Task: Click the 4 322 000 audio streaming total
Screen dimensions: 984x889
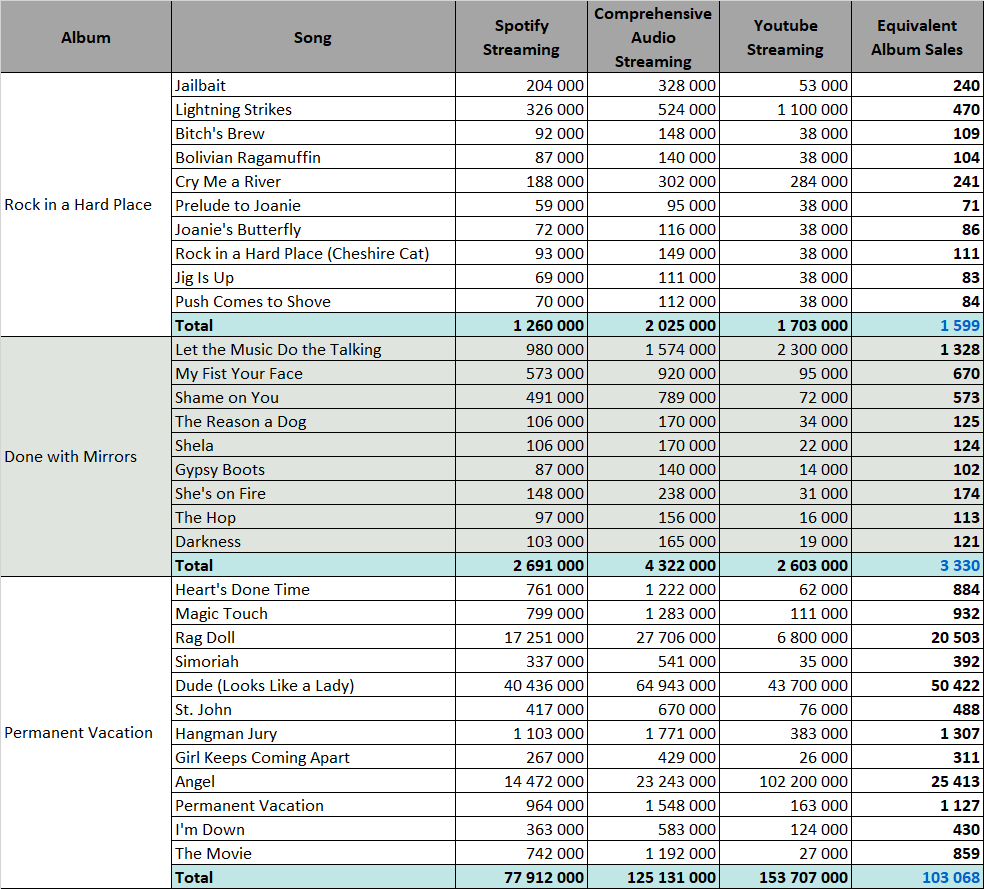Action: click(653, 565)
